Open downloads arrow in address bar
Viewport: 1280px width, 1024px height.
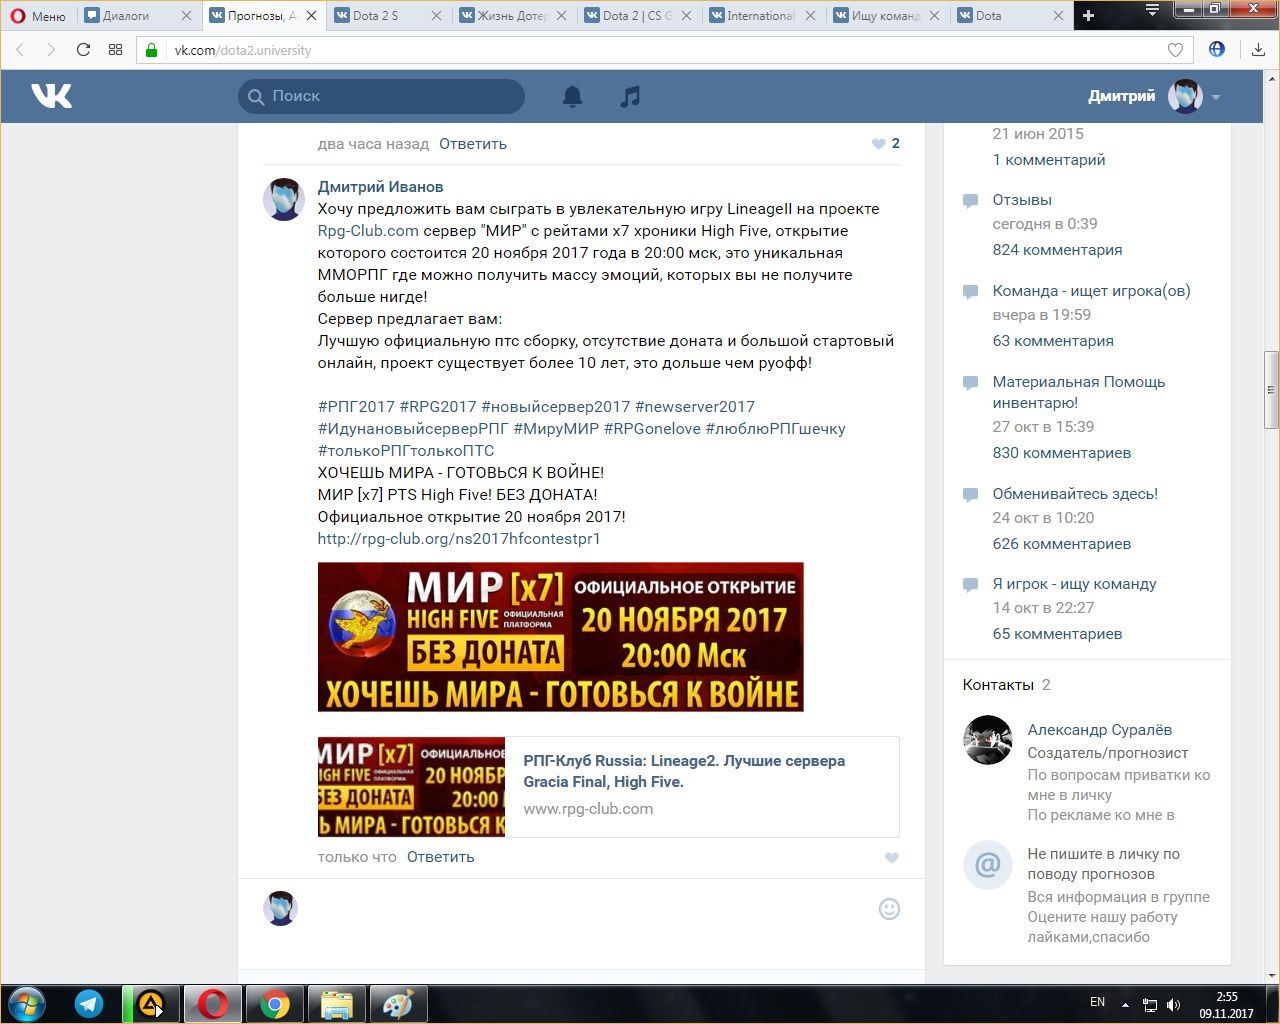1258,50
